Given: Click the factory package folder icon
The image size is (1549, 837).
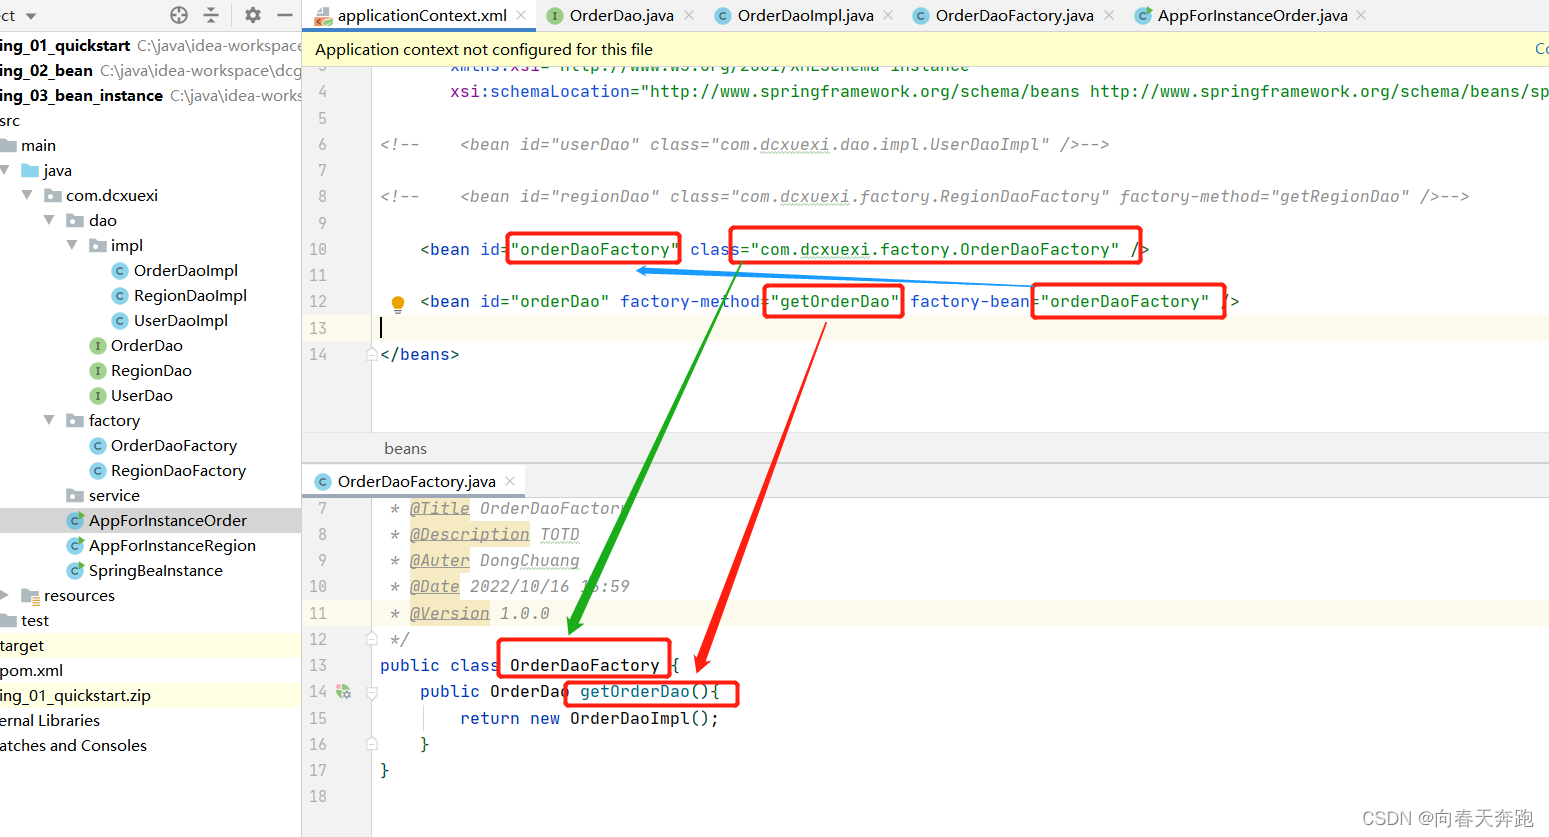Looking at the screenshot, I should coord(75,420).
